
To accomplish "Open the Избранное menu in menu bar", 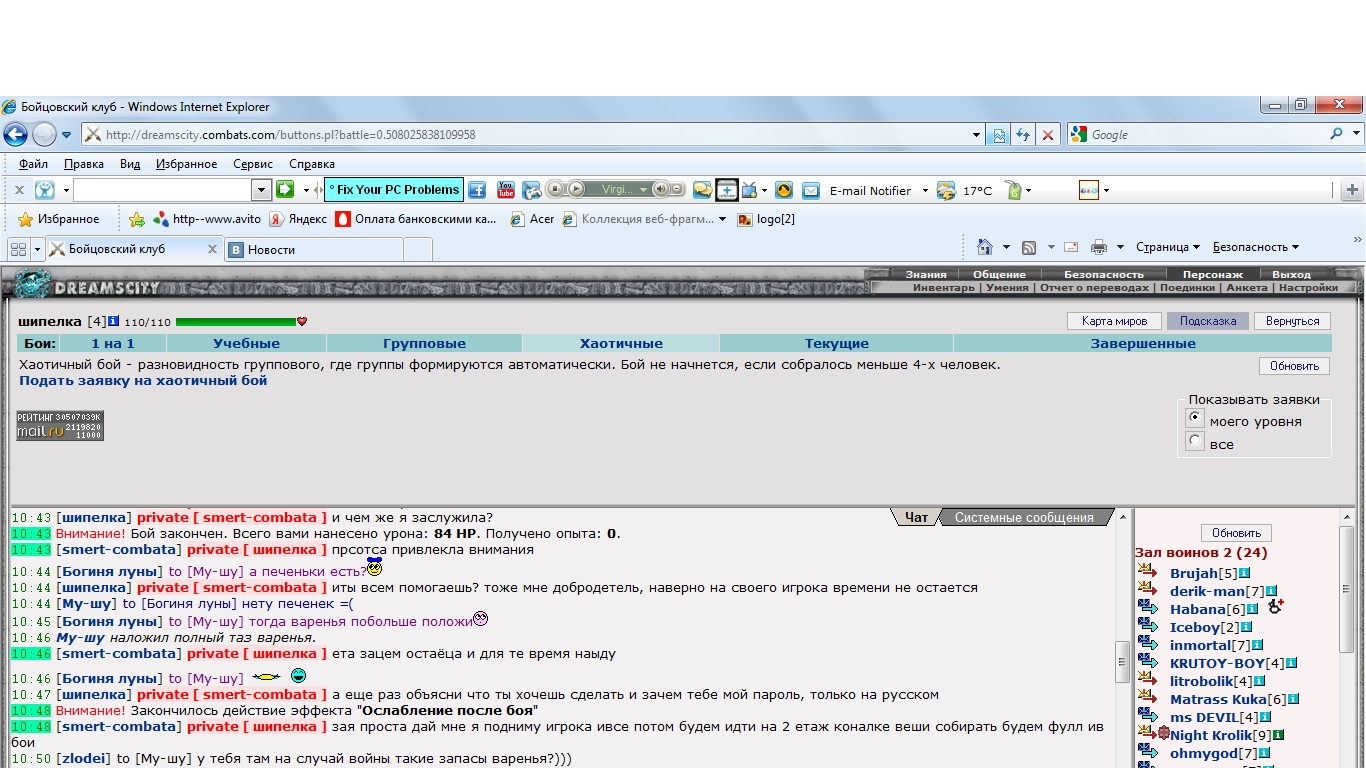I will pos(186,164).
